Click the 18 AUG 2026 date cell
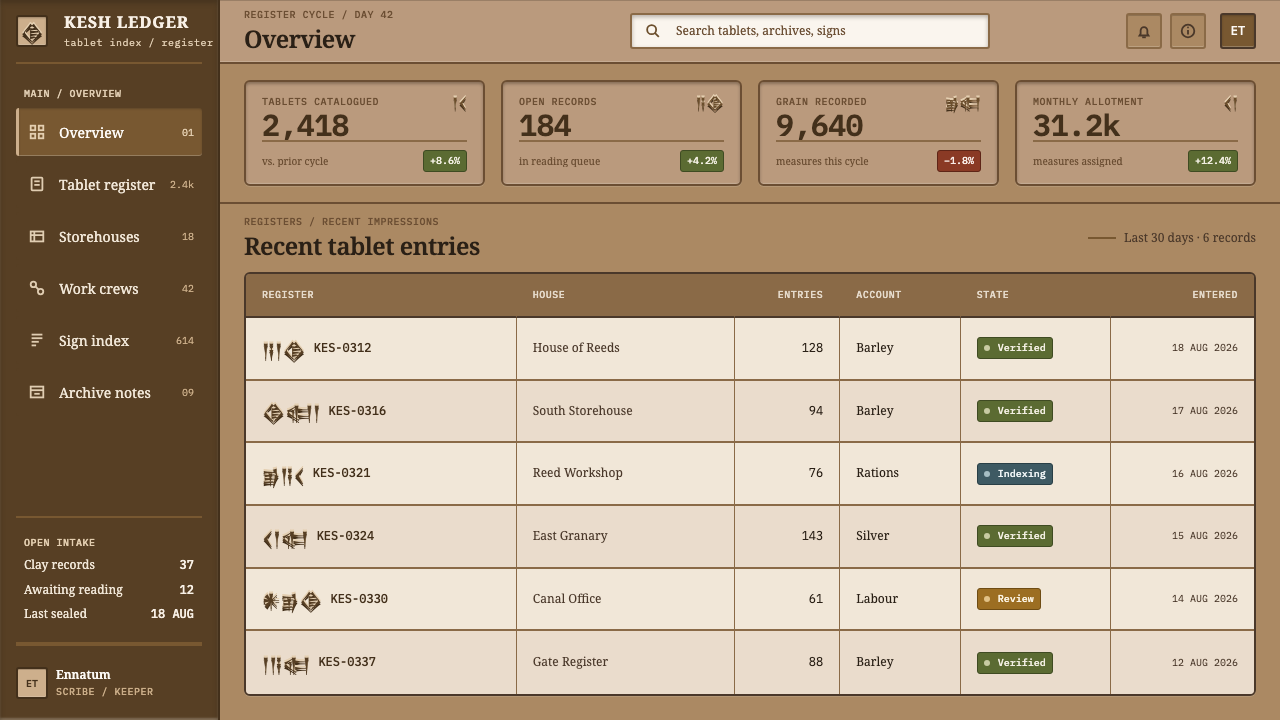This screenshot has width=1280, height=720. 1182,348
